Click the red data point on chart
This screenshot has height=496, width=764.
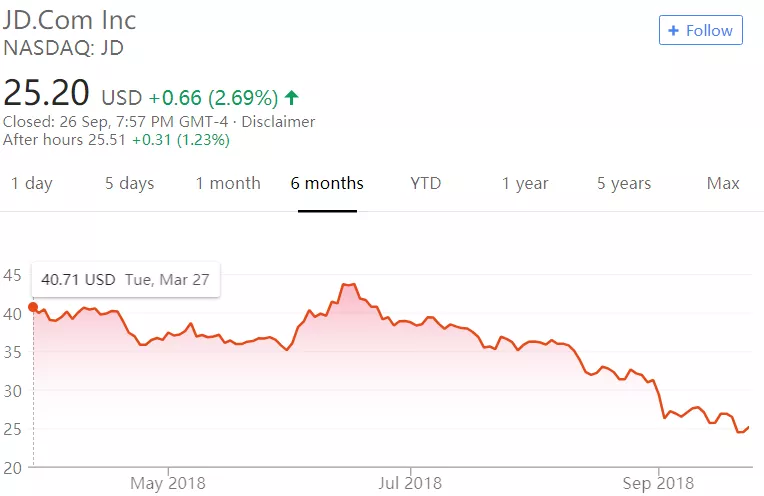pyautogui.click(x=33, y=307)
